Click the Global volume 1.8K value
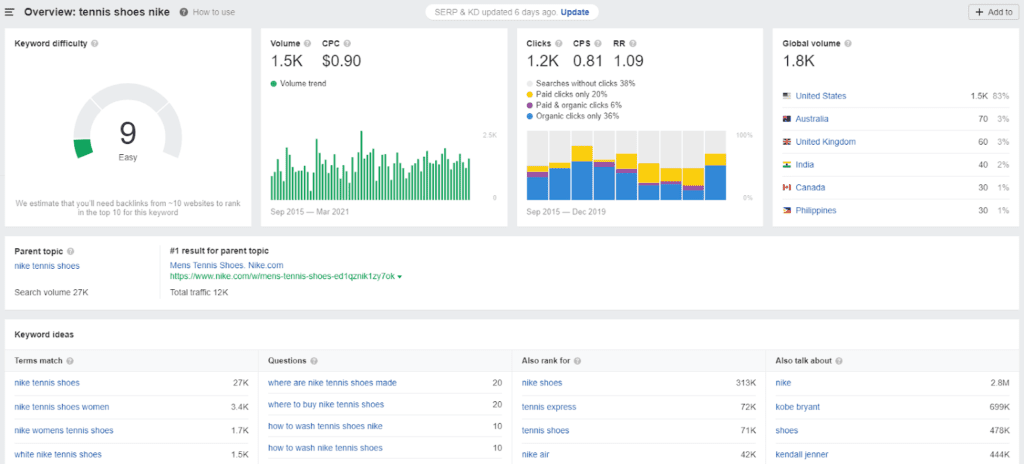 click(799, 61)
